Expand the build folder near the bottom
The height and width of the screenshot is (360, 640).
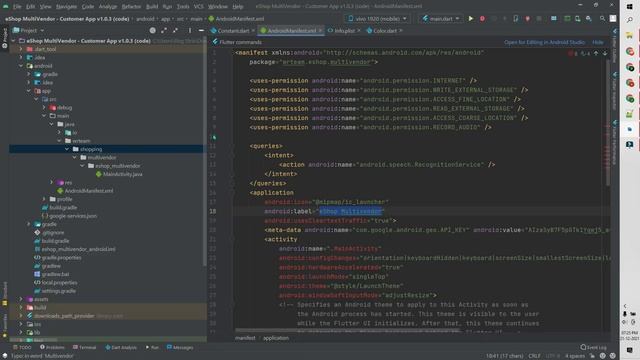pyautogui.click(x=21, y=307)
